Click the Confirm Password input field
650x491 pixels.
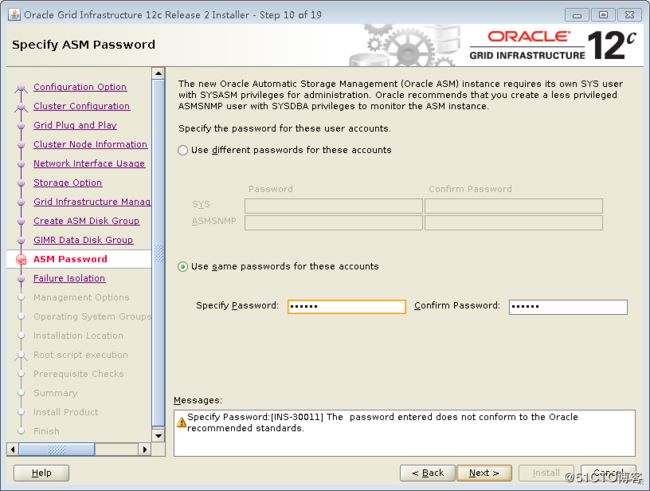point(568,307)
